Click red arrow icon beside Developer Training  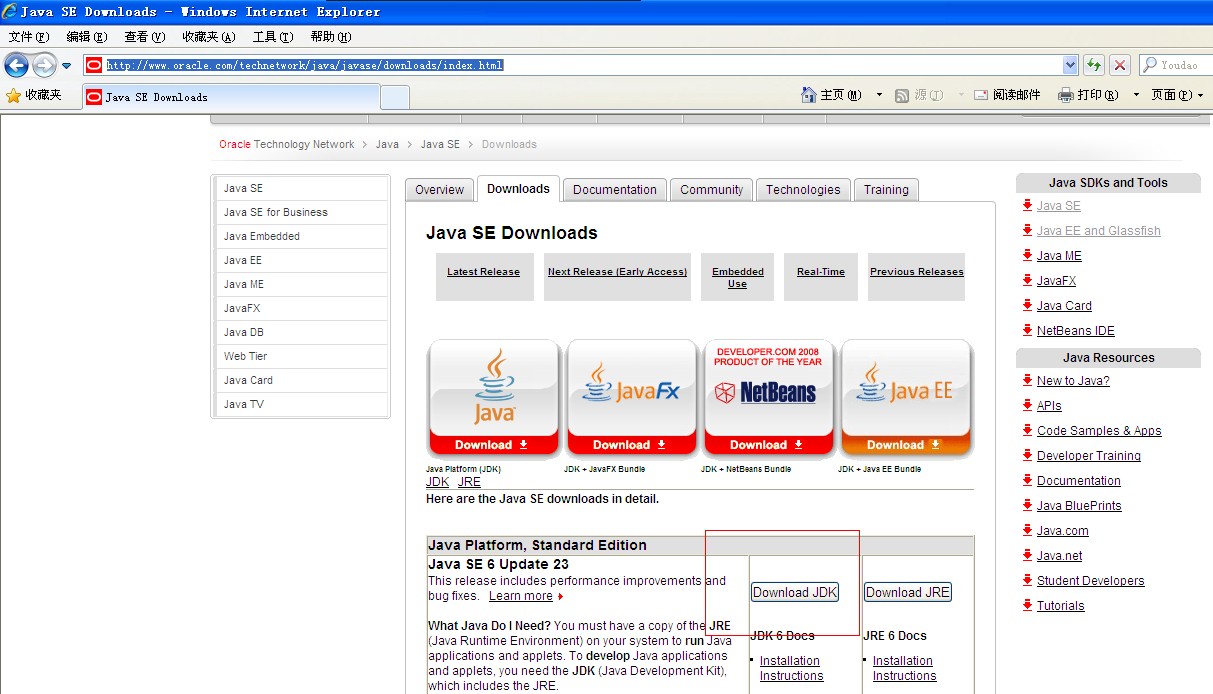1027,455
